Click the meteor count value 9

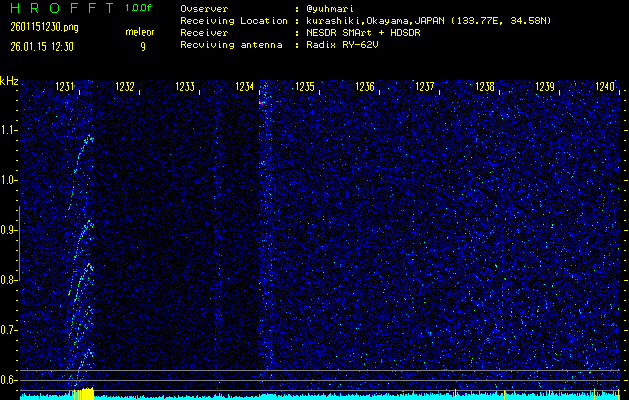[142, 46]
